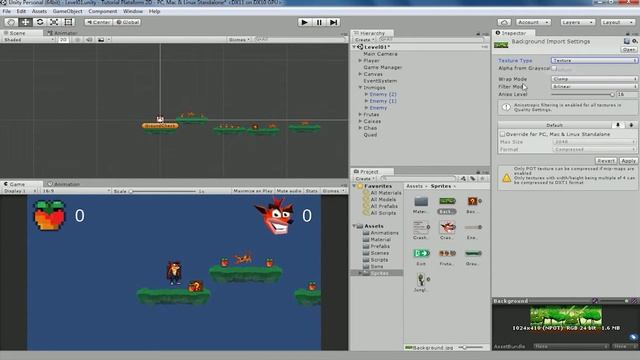Click search by label icon in Project
Viewport: 640px width, 360px height.
[x=473, y=178]
